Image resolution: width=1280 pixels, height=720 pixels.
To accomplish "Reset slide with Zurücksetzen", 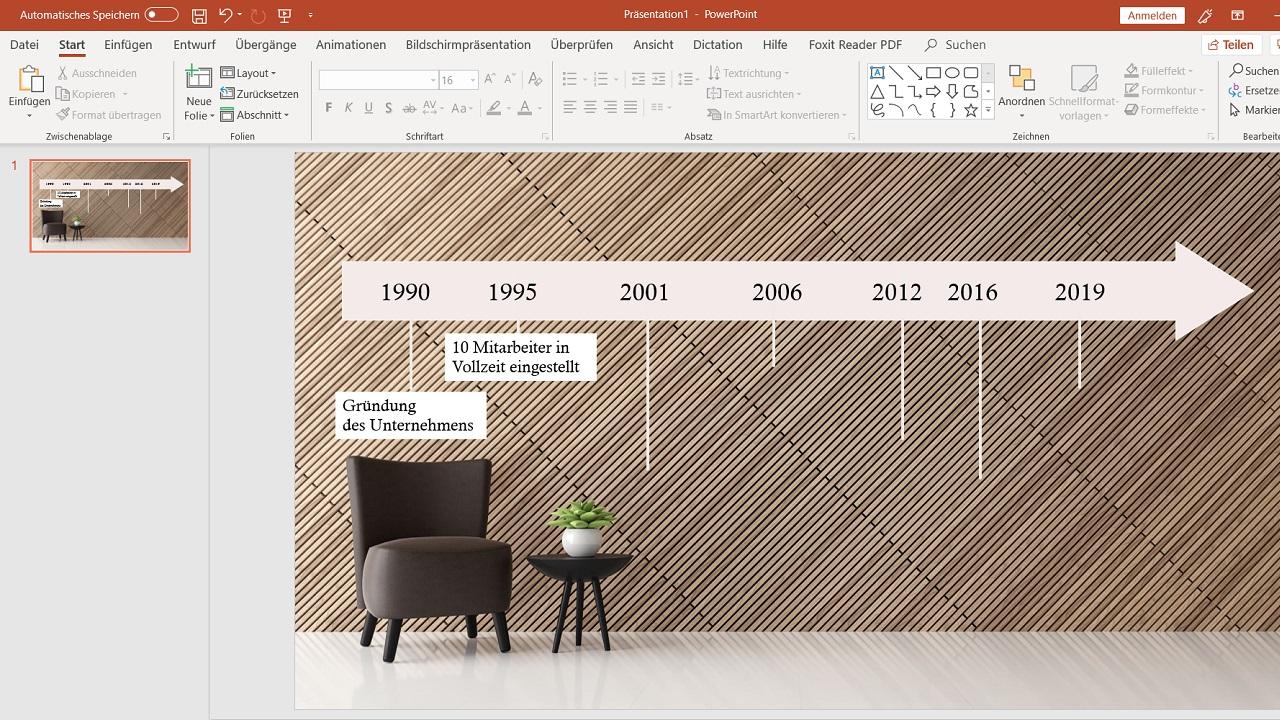I will click(260, 94).
